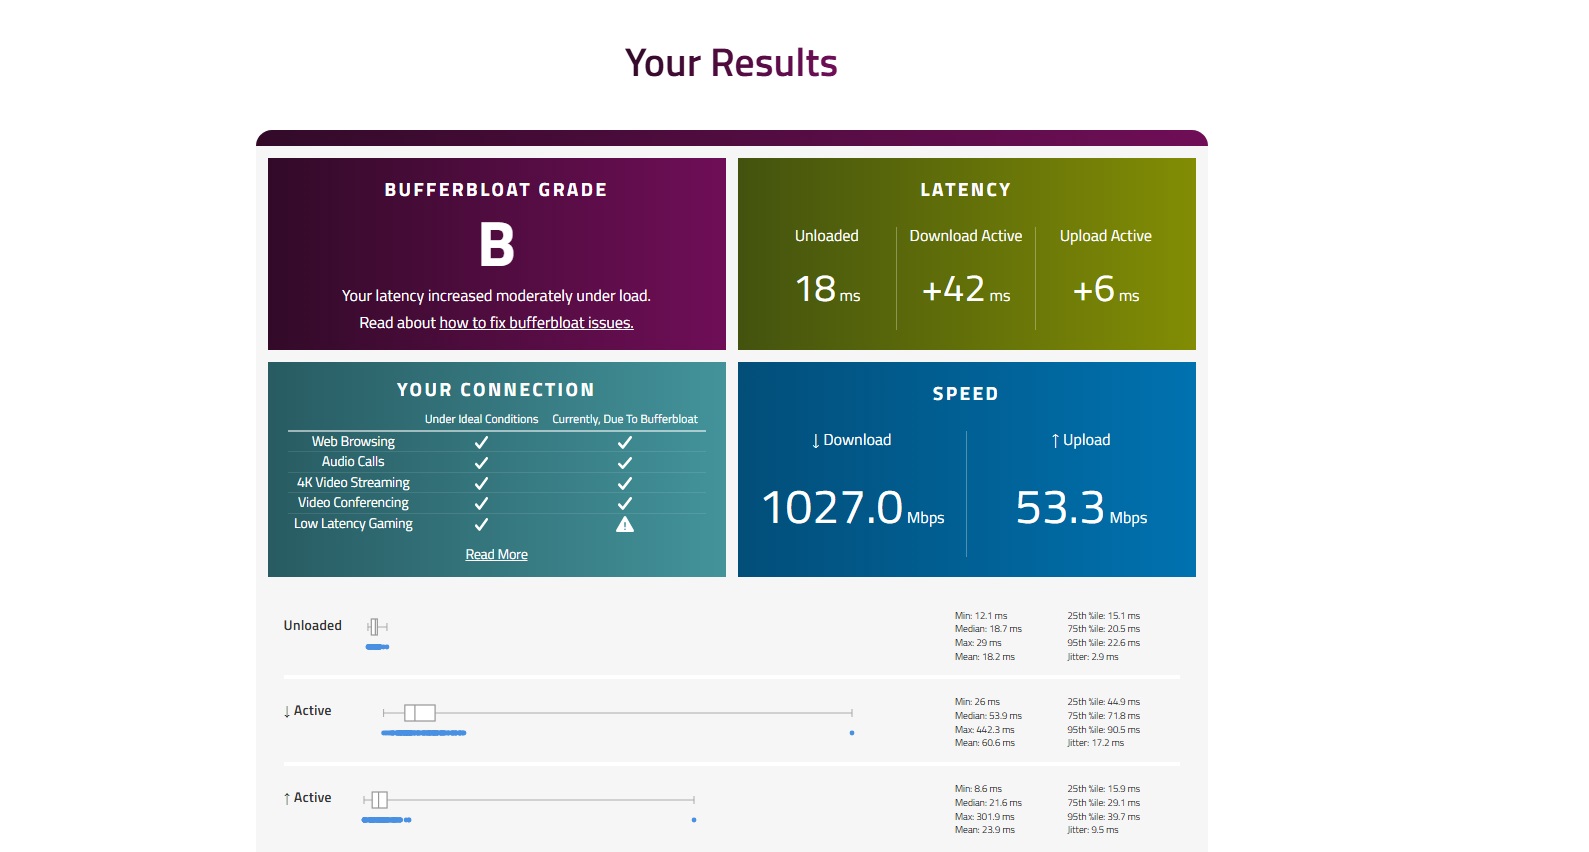1589x852 pixels.
Task: Click the 'Video Conferencing' row label
Action: [353, 503]
